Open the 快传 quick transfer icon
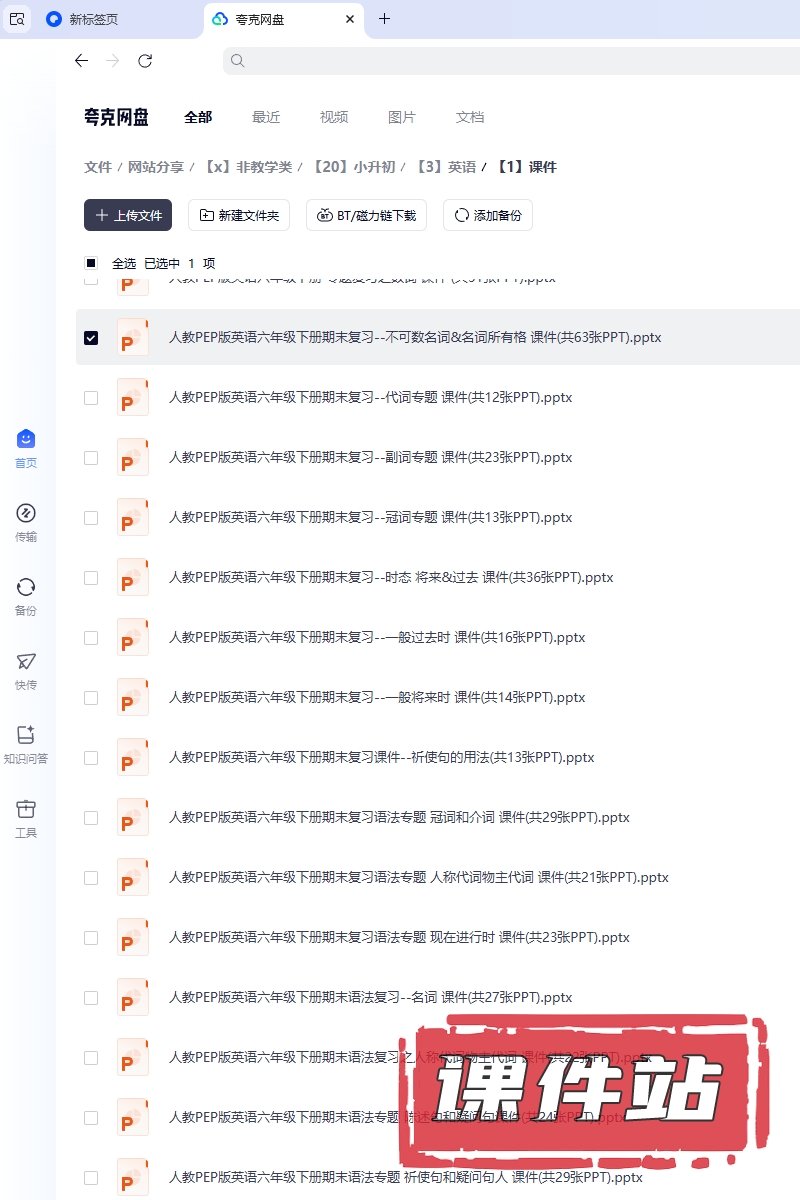The height and width of the screenshot is (1200, 800). tap(26, 662)
